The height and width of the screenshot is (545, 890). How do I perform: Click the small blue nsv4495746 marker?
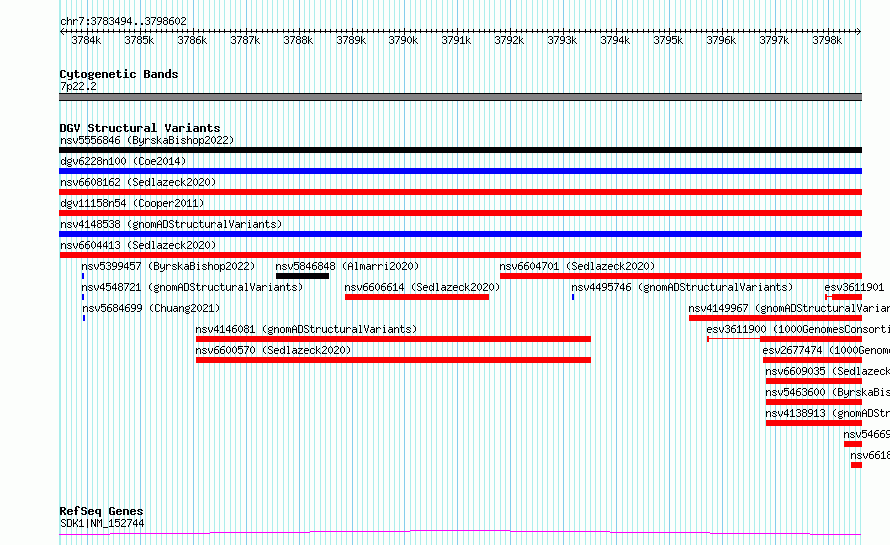573,297
